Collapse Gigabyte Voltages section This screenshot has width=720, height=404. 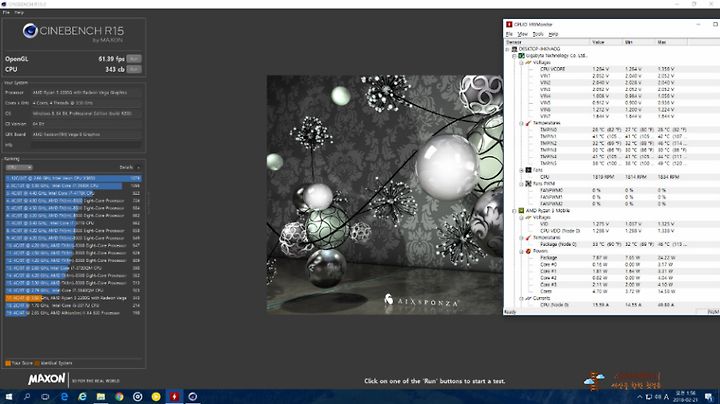(x=521, y=62)
